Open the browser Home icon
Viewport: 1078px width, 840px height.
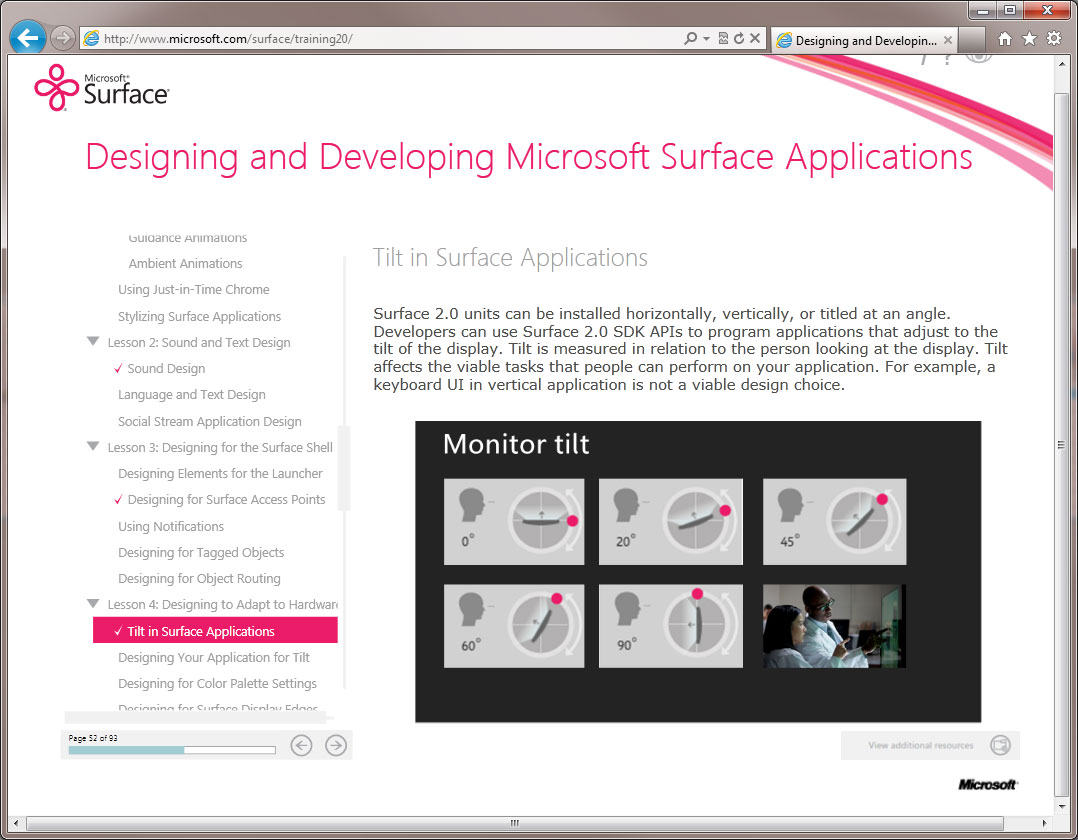(x=1004, y=38)
